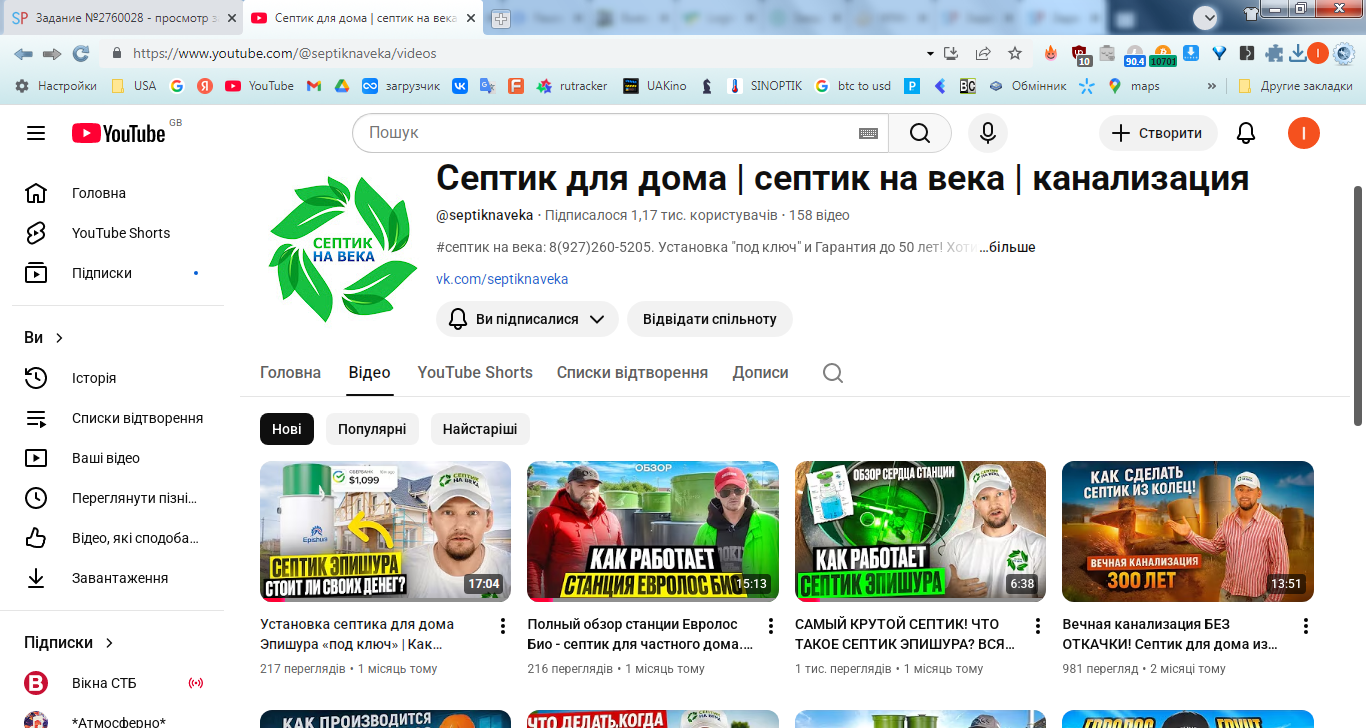1366x728 pixels.
Task: Open more actions for 'САМЫЙ КРУТОЙ СЕПТИК' video
Action: 1038,626
